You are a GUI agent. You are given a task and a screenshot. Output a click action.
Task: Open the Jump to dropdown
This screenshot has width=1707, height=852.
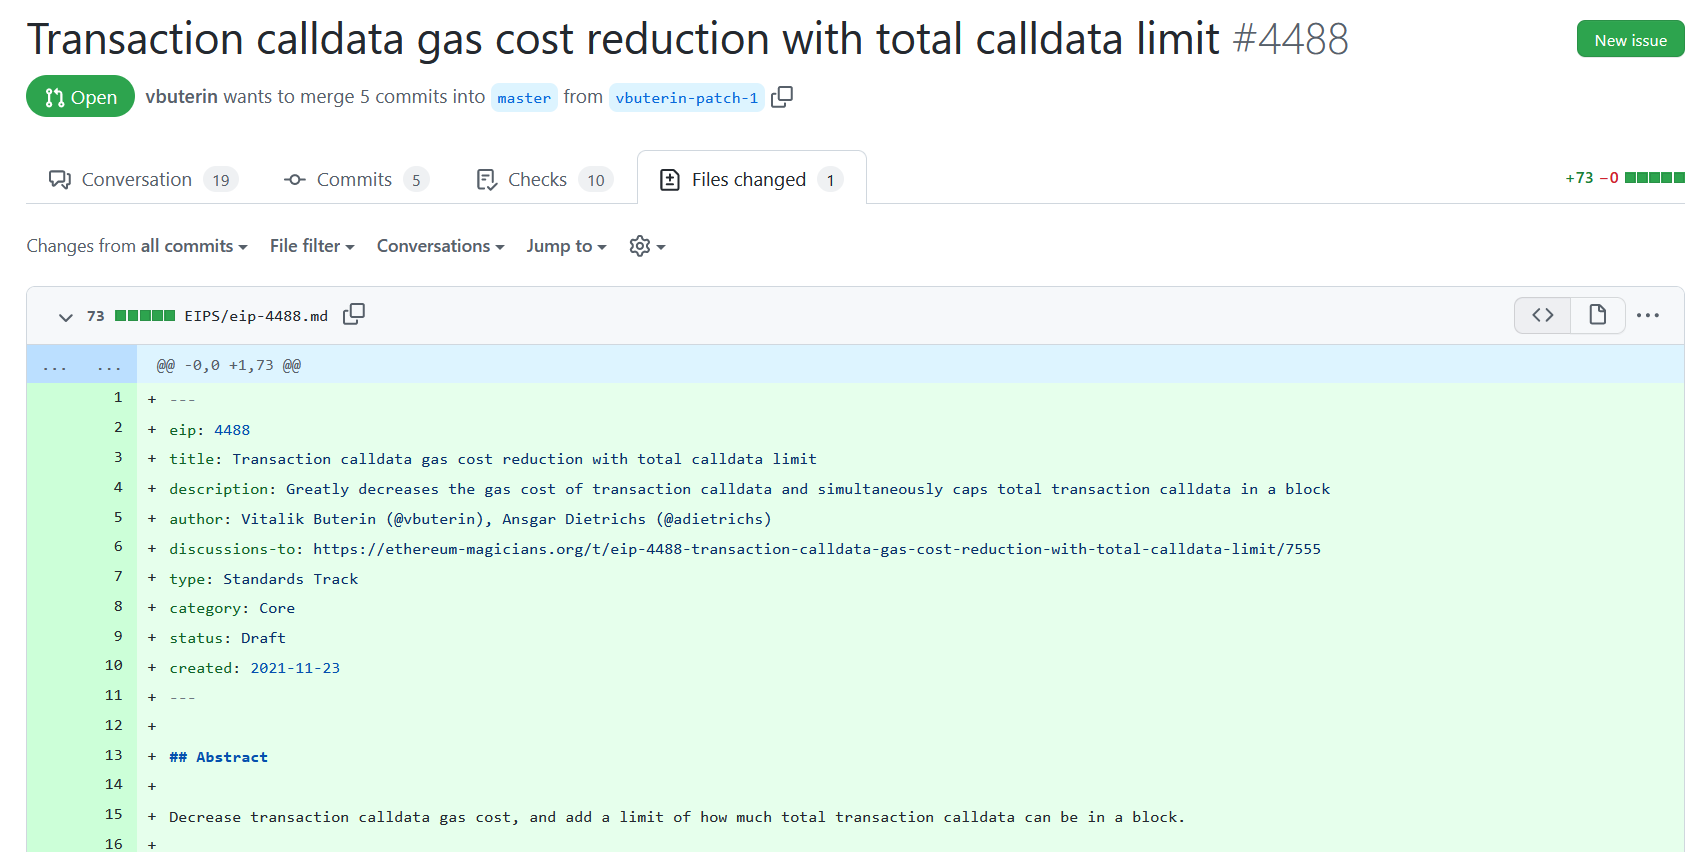coord(566,246)
